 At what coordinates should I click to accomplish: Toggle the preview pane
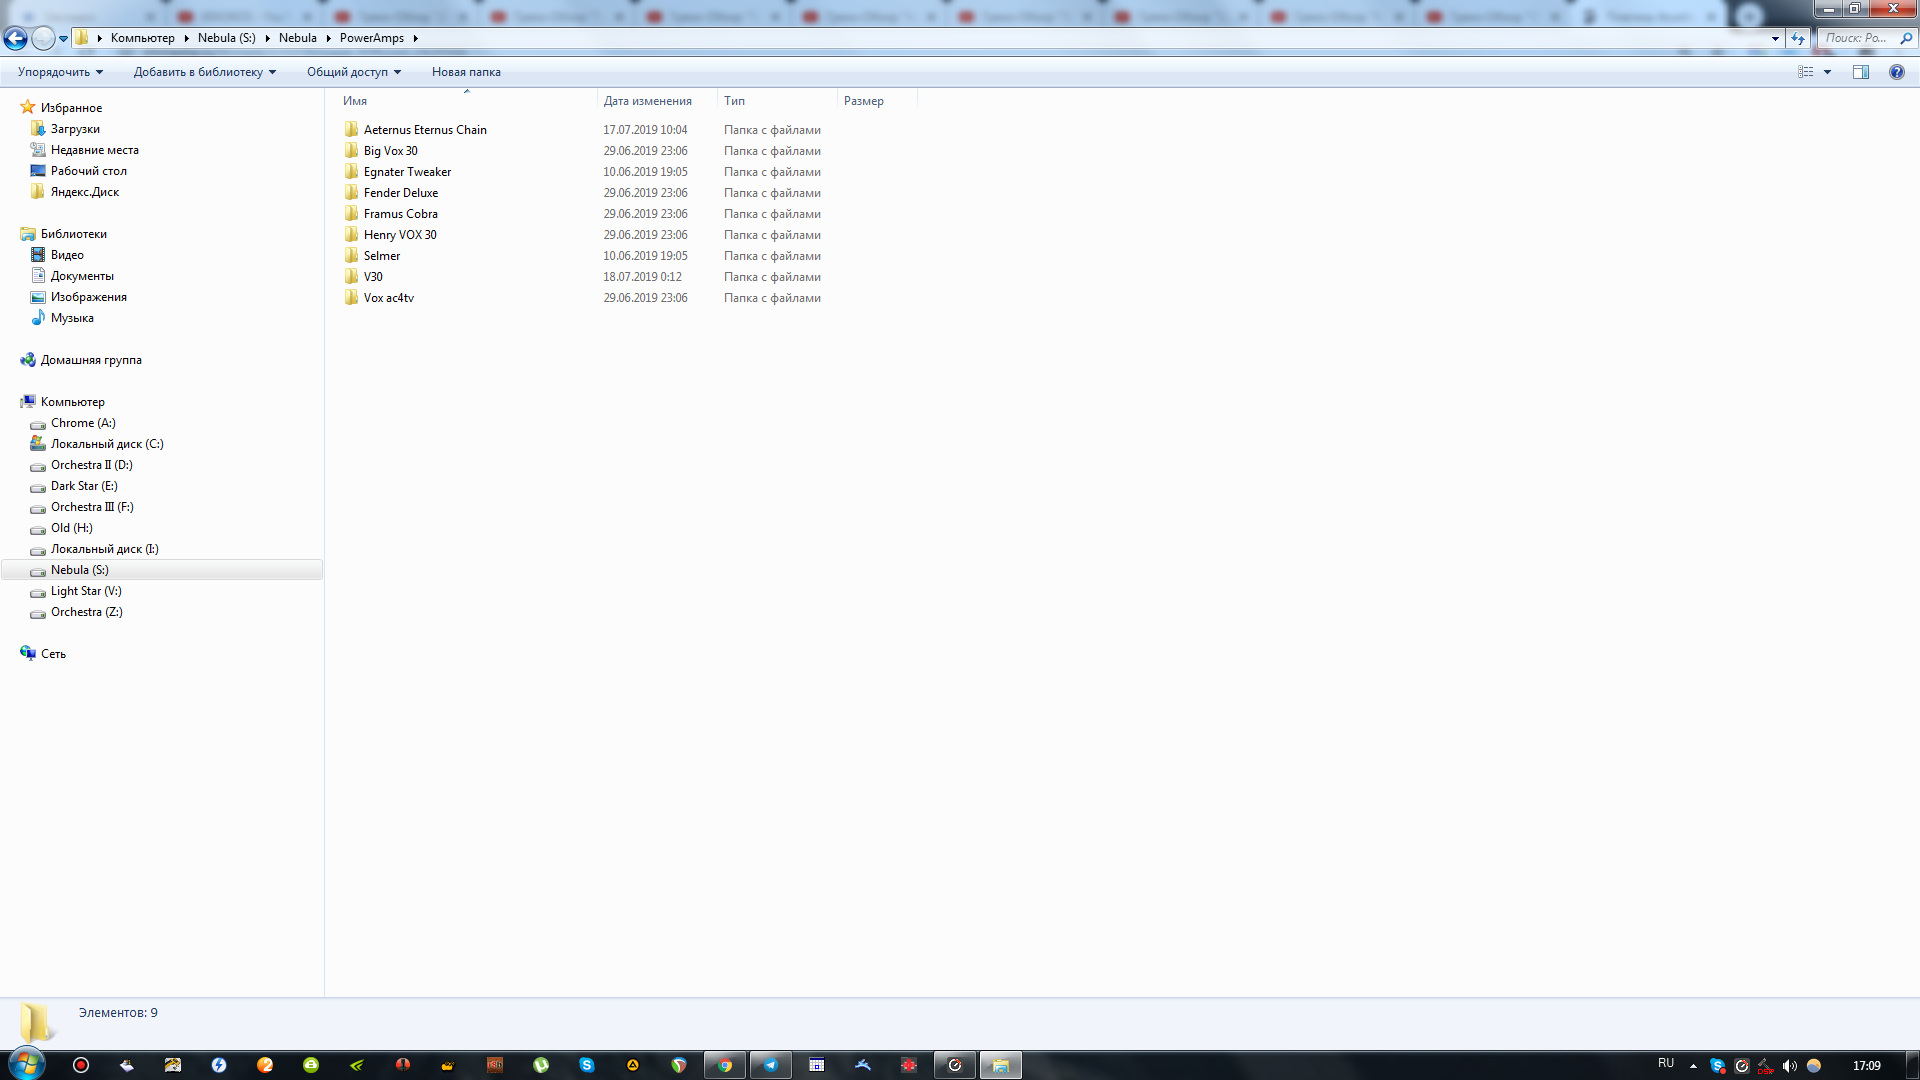tap(1861, 72)
